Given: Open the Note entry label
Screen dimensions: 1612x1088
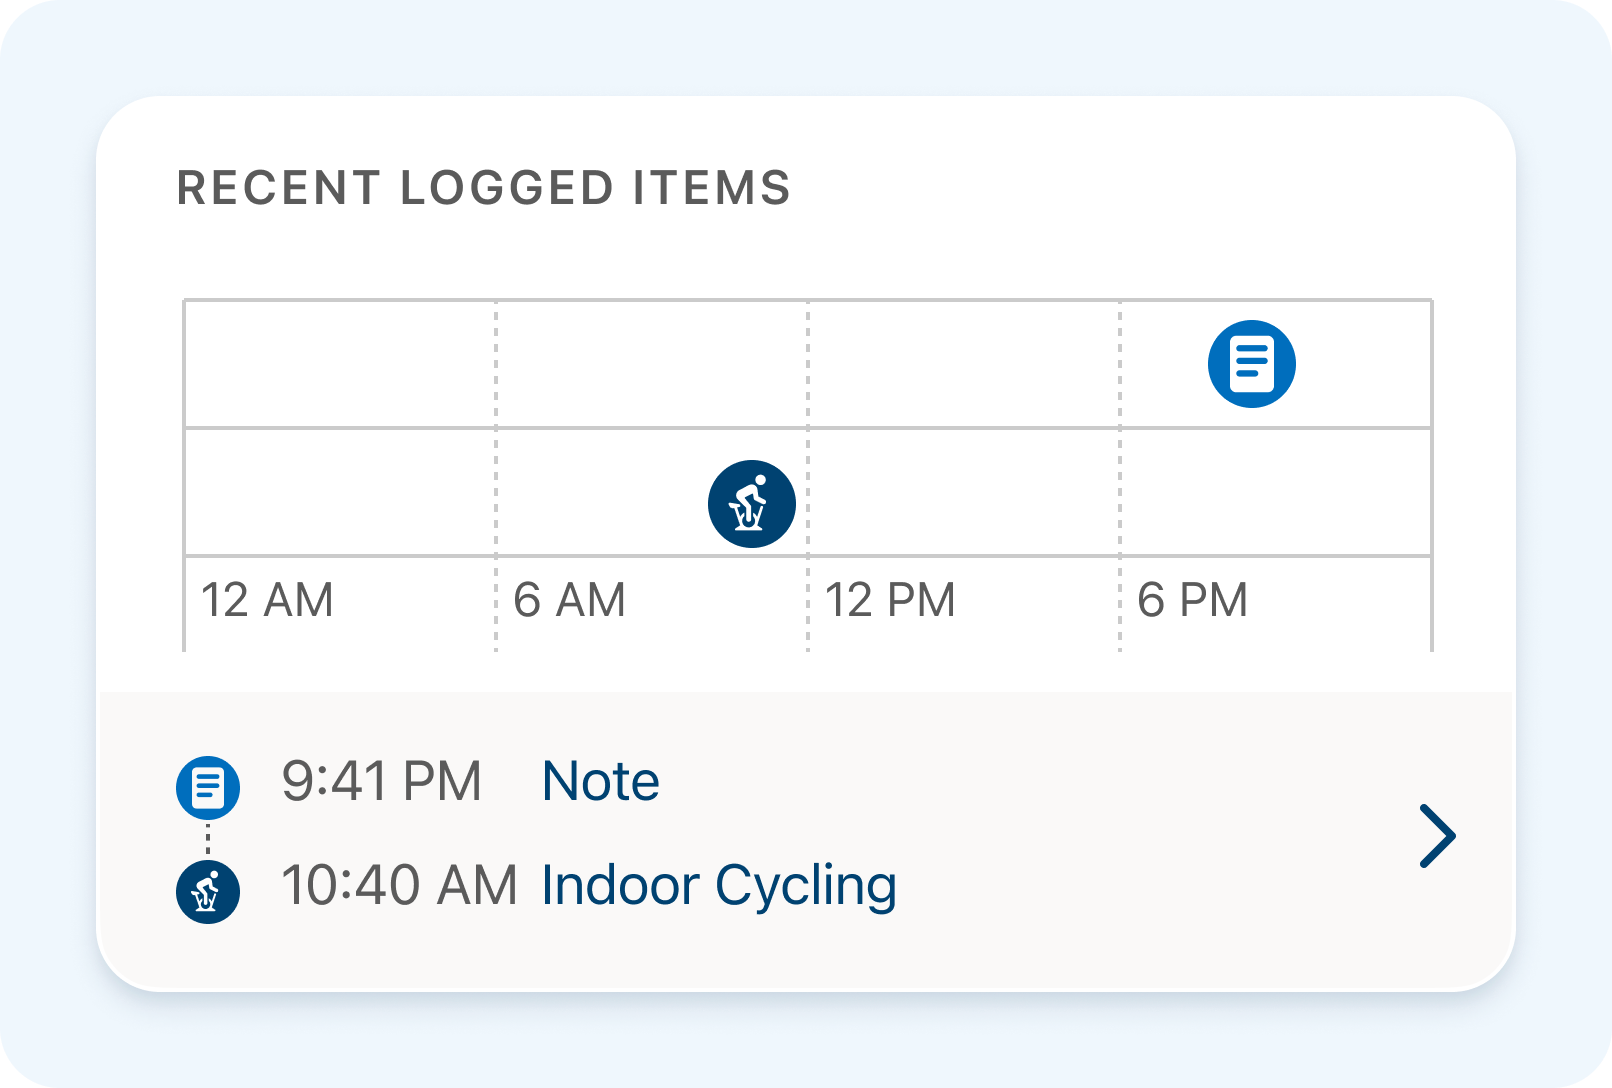Looking at the screenshot, I should (600, 781).
